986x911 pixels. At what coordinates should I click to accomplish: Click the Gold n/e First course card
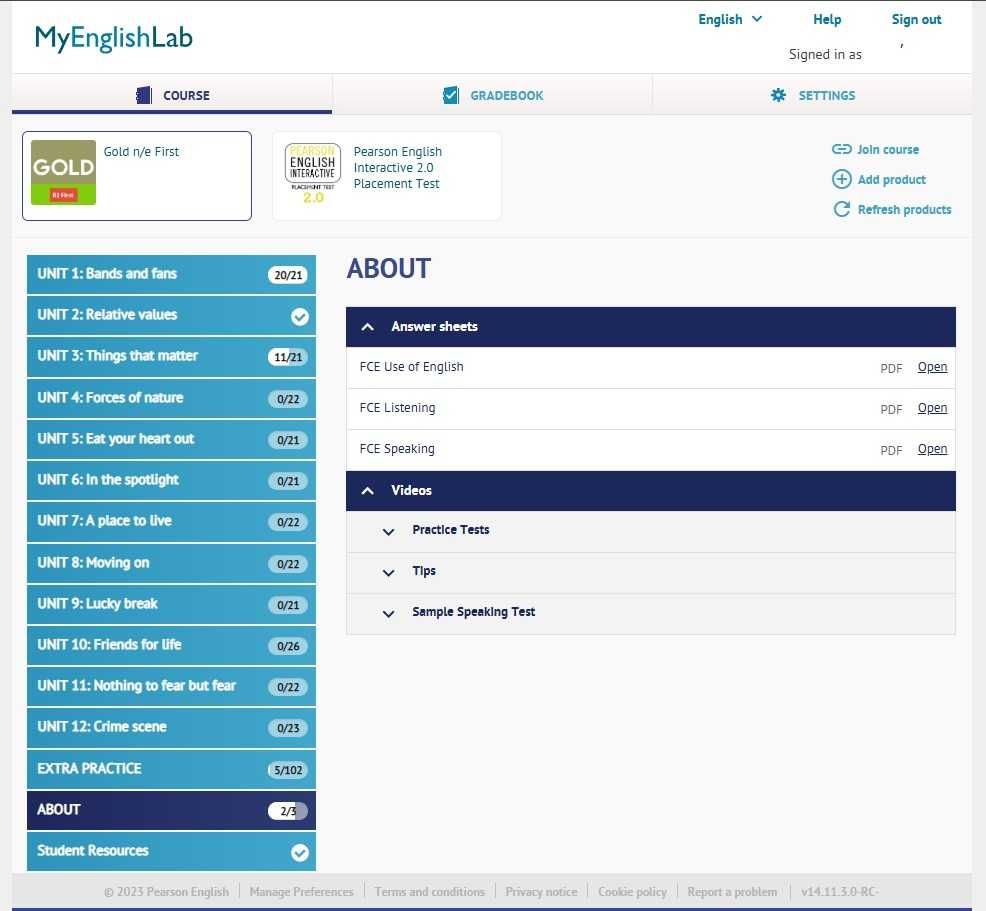pyautogui.click(x=137, y=176)
